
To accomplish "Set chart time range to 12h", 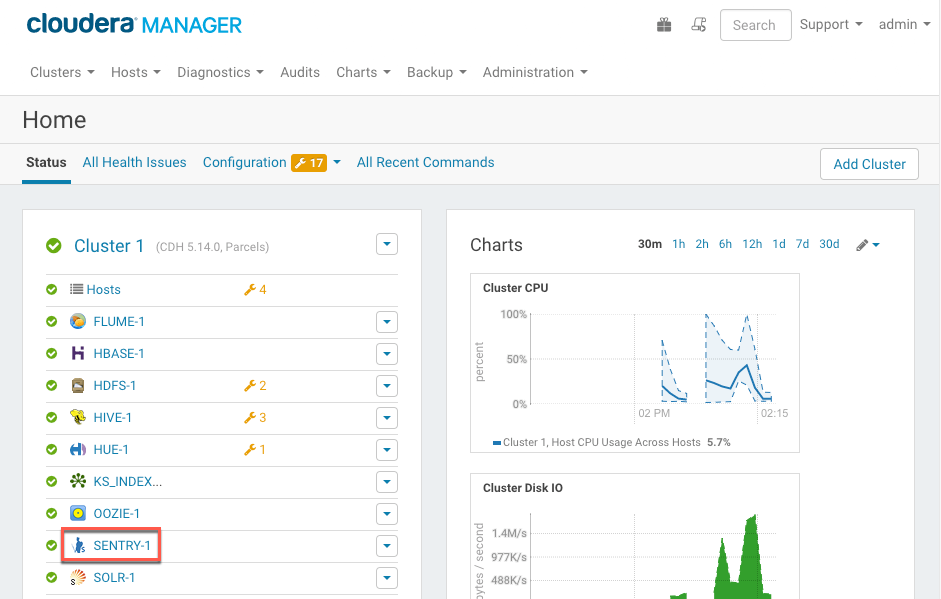I will pyautogui.click(x=752, y=244).
